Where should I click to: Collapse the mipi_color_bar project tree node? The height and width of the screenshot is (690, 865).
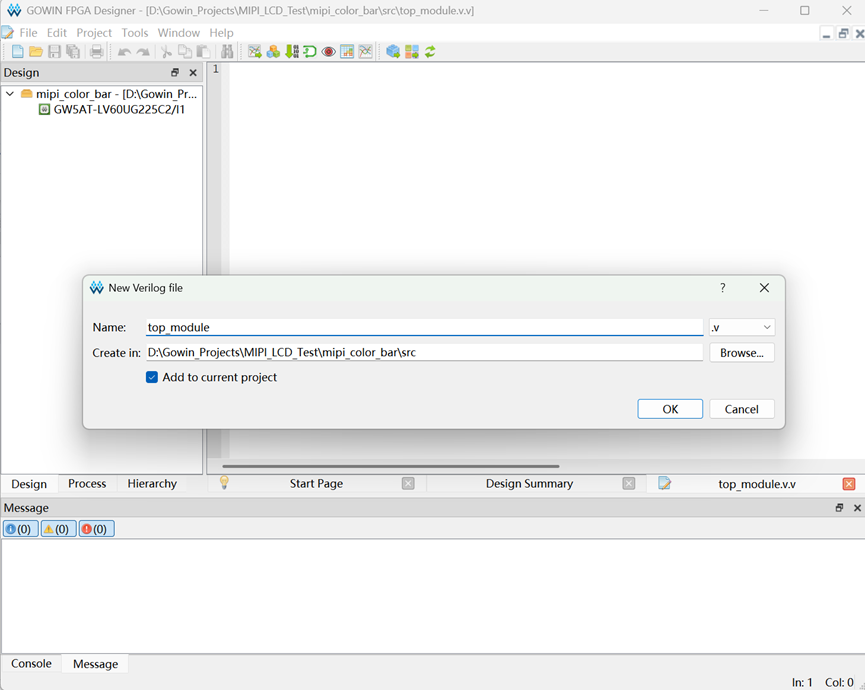click(10, 94)
